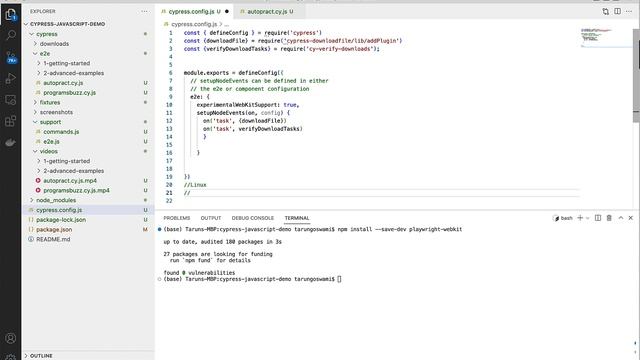Place cursor on line 21 comment
640x360 pixels.
coord(187,193)
